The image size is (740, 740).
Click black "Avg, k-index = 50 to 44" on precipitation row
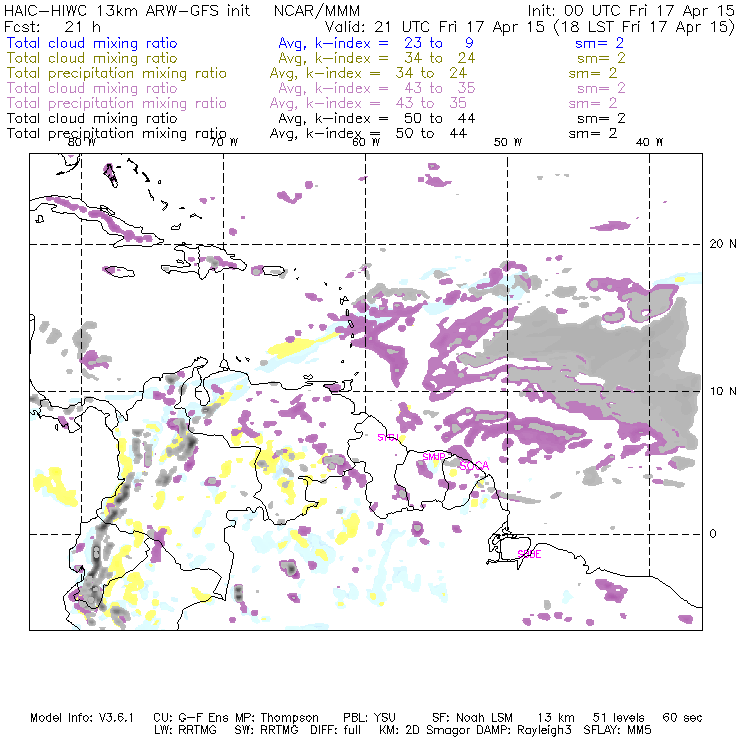368,134
